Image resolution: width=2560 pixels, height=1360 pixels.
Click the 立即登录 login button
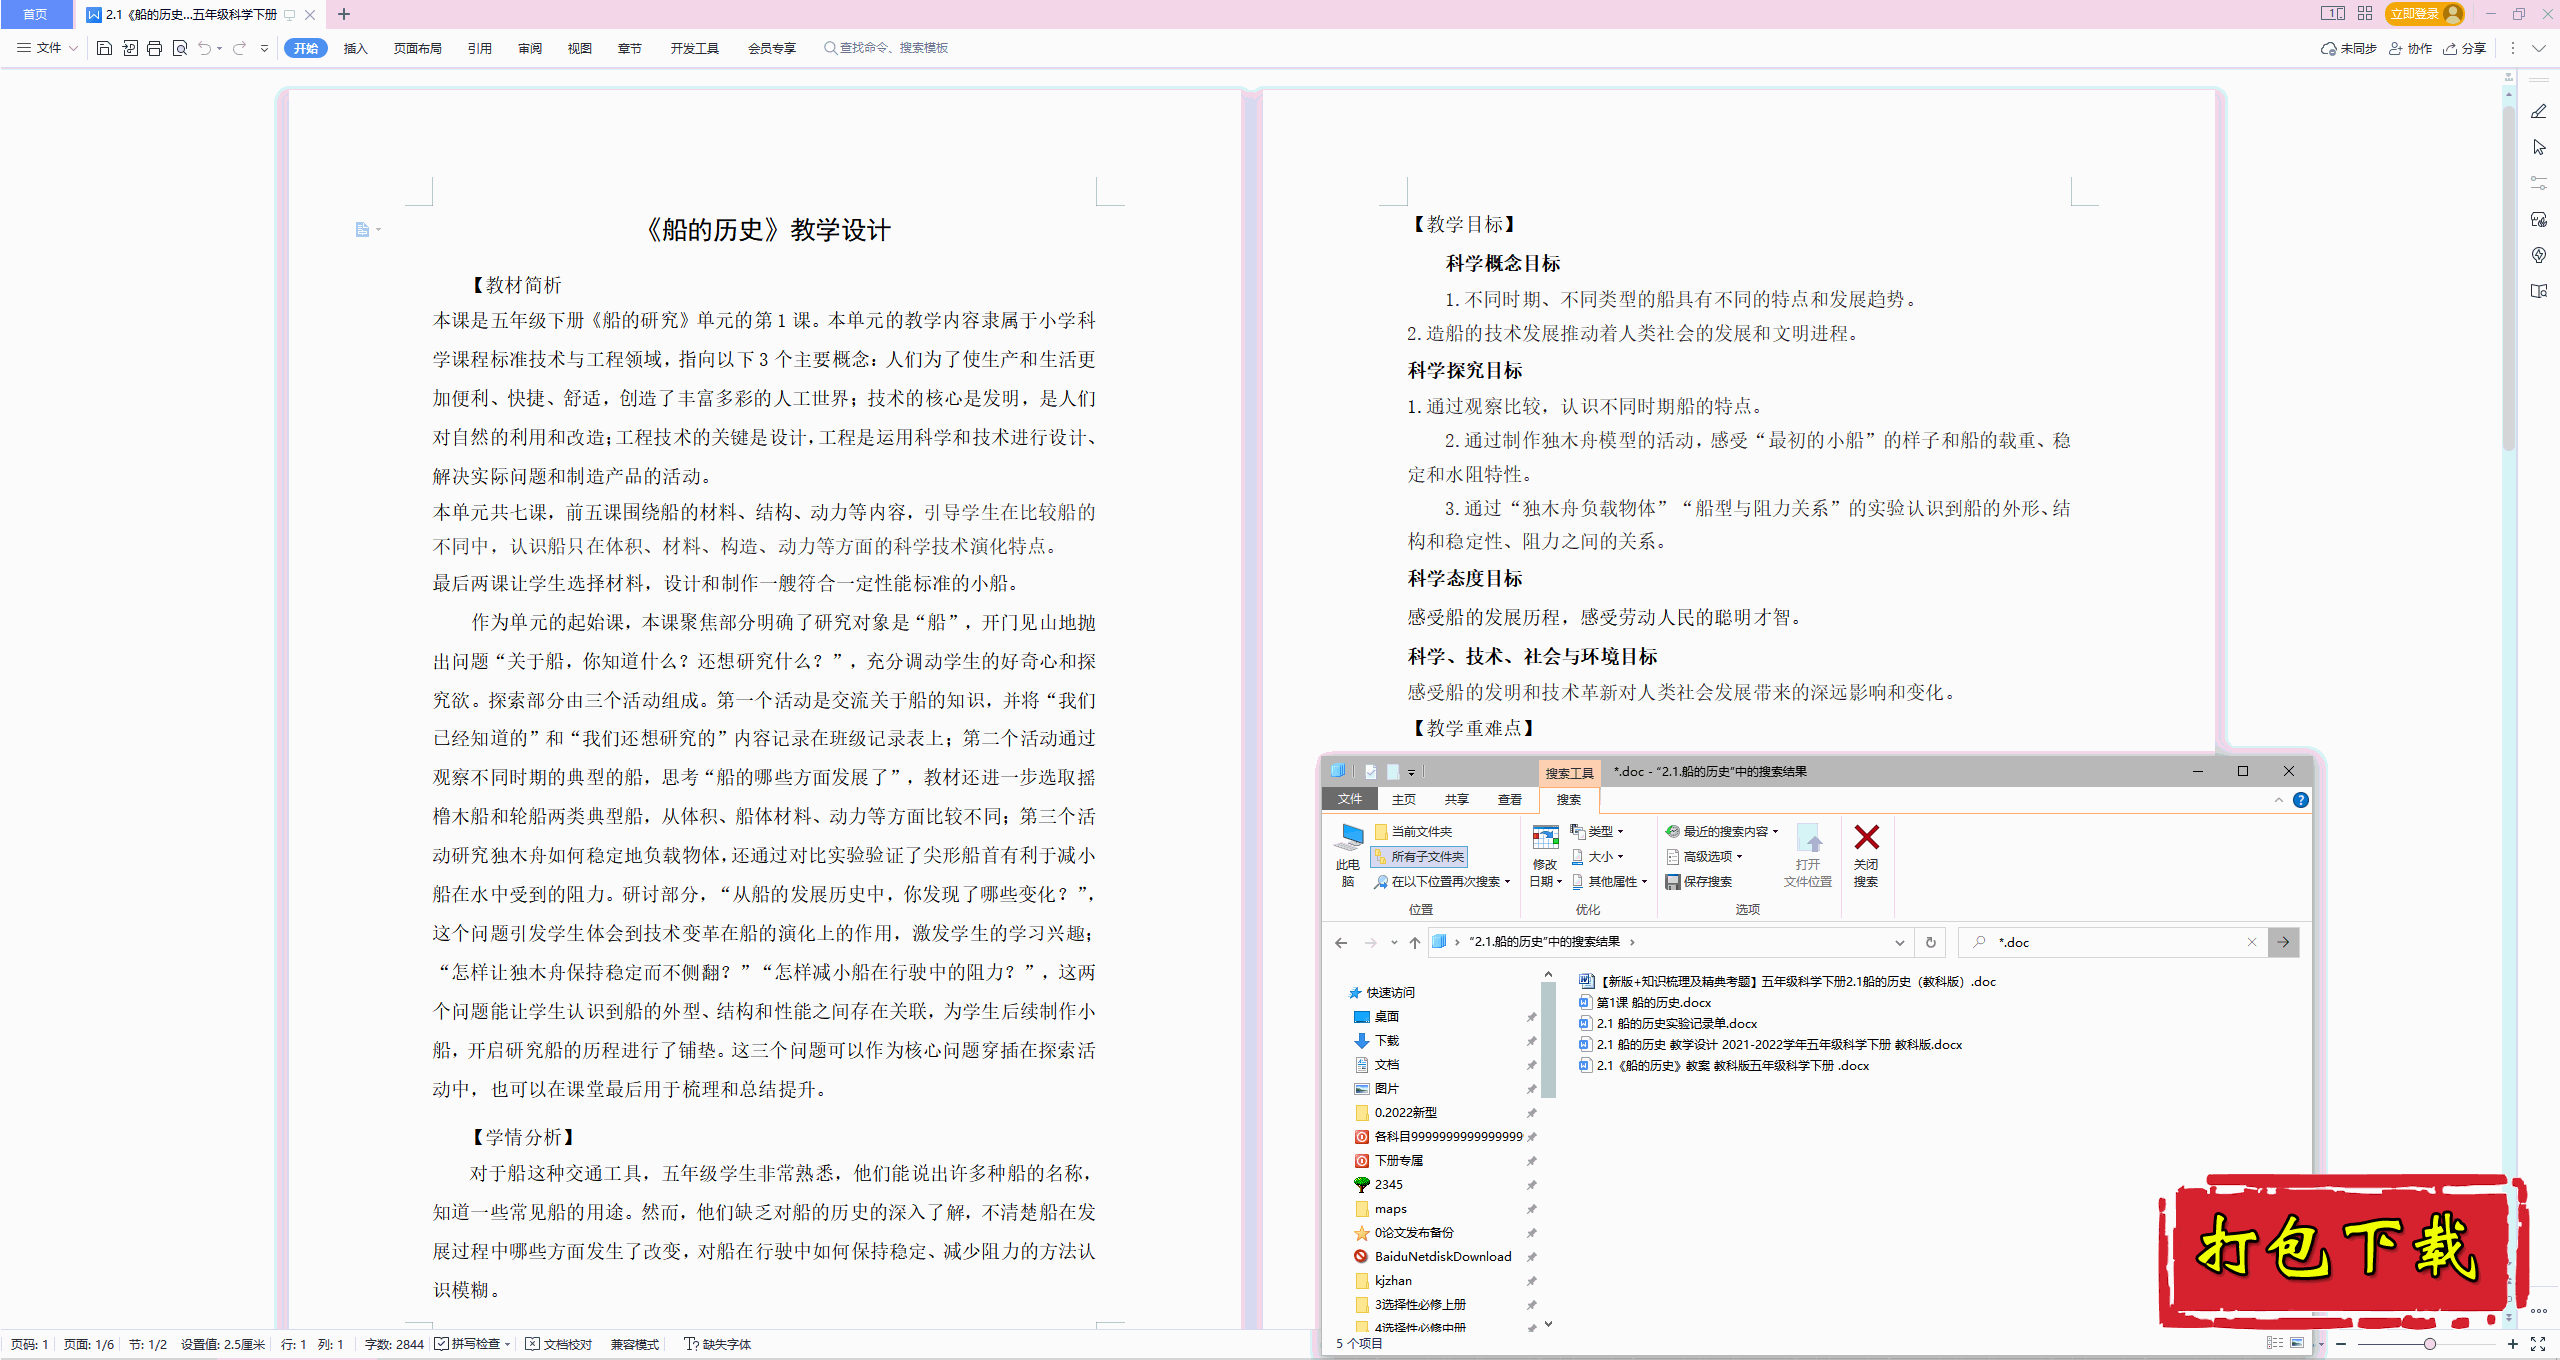[x=2423, y=14]
